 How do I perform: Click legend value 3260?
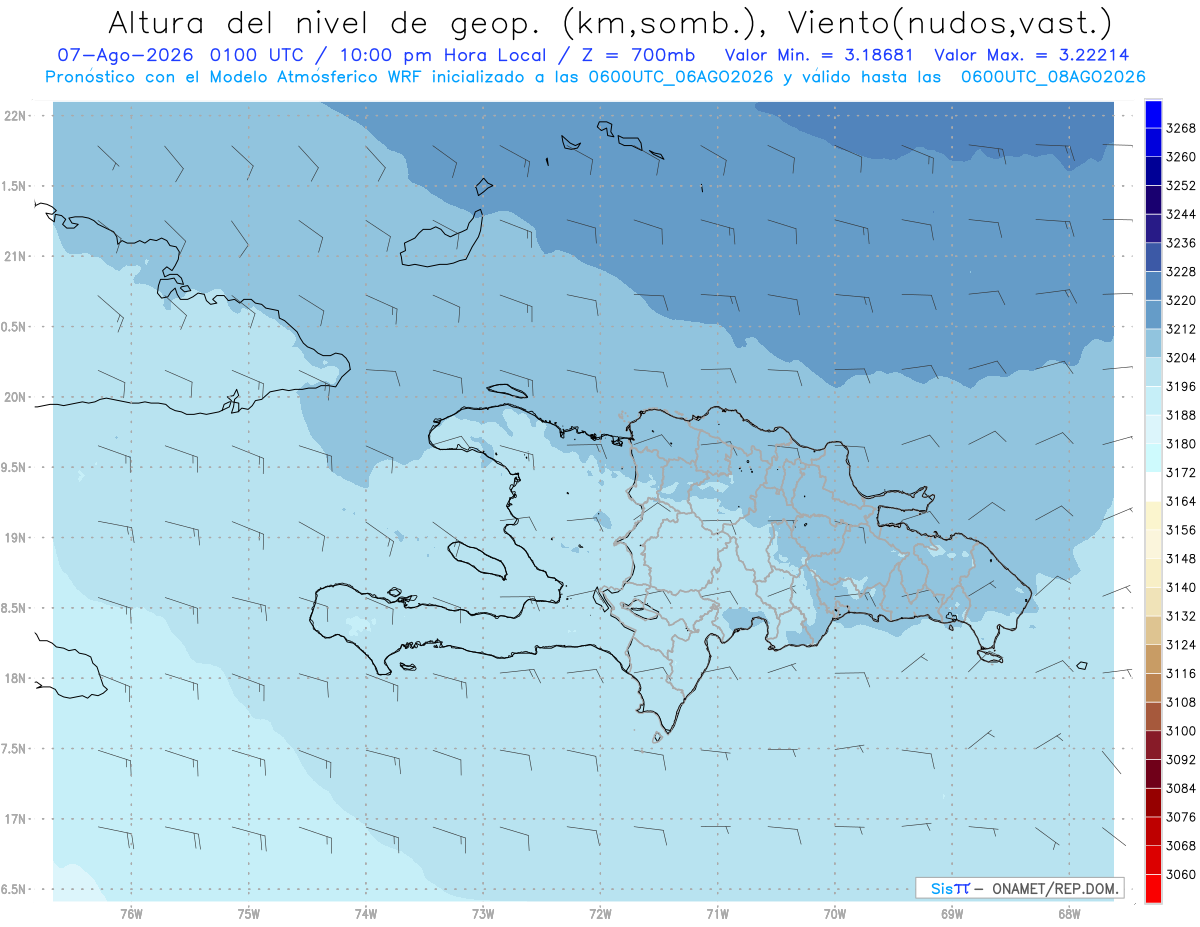click(1181, 157)
